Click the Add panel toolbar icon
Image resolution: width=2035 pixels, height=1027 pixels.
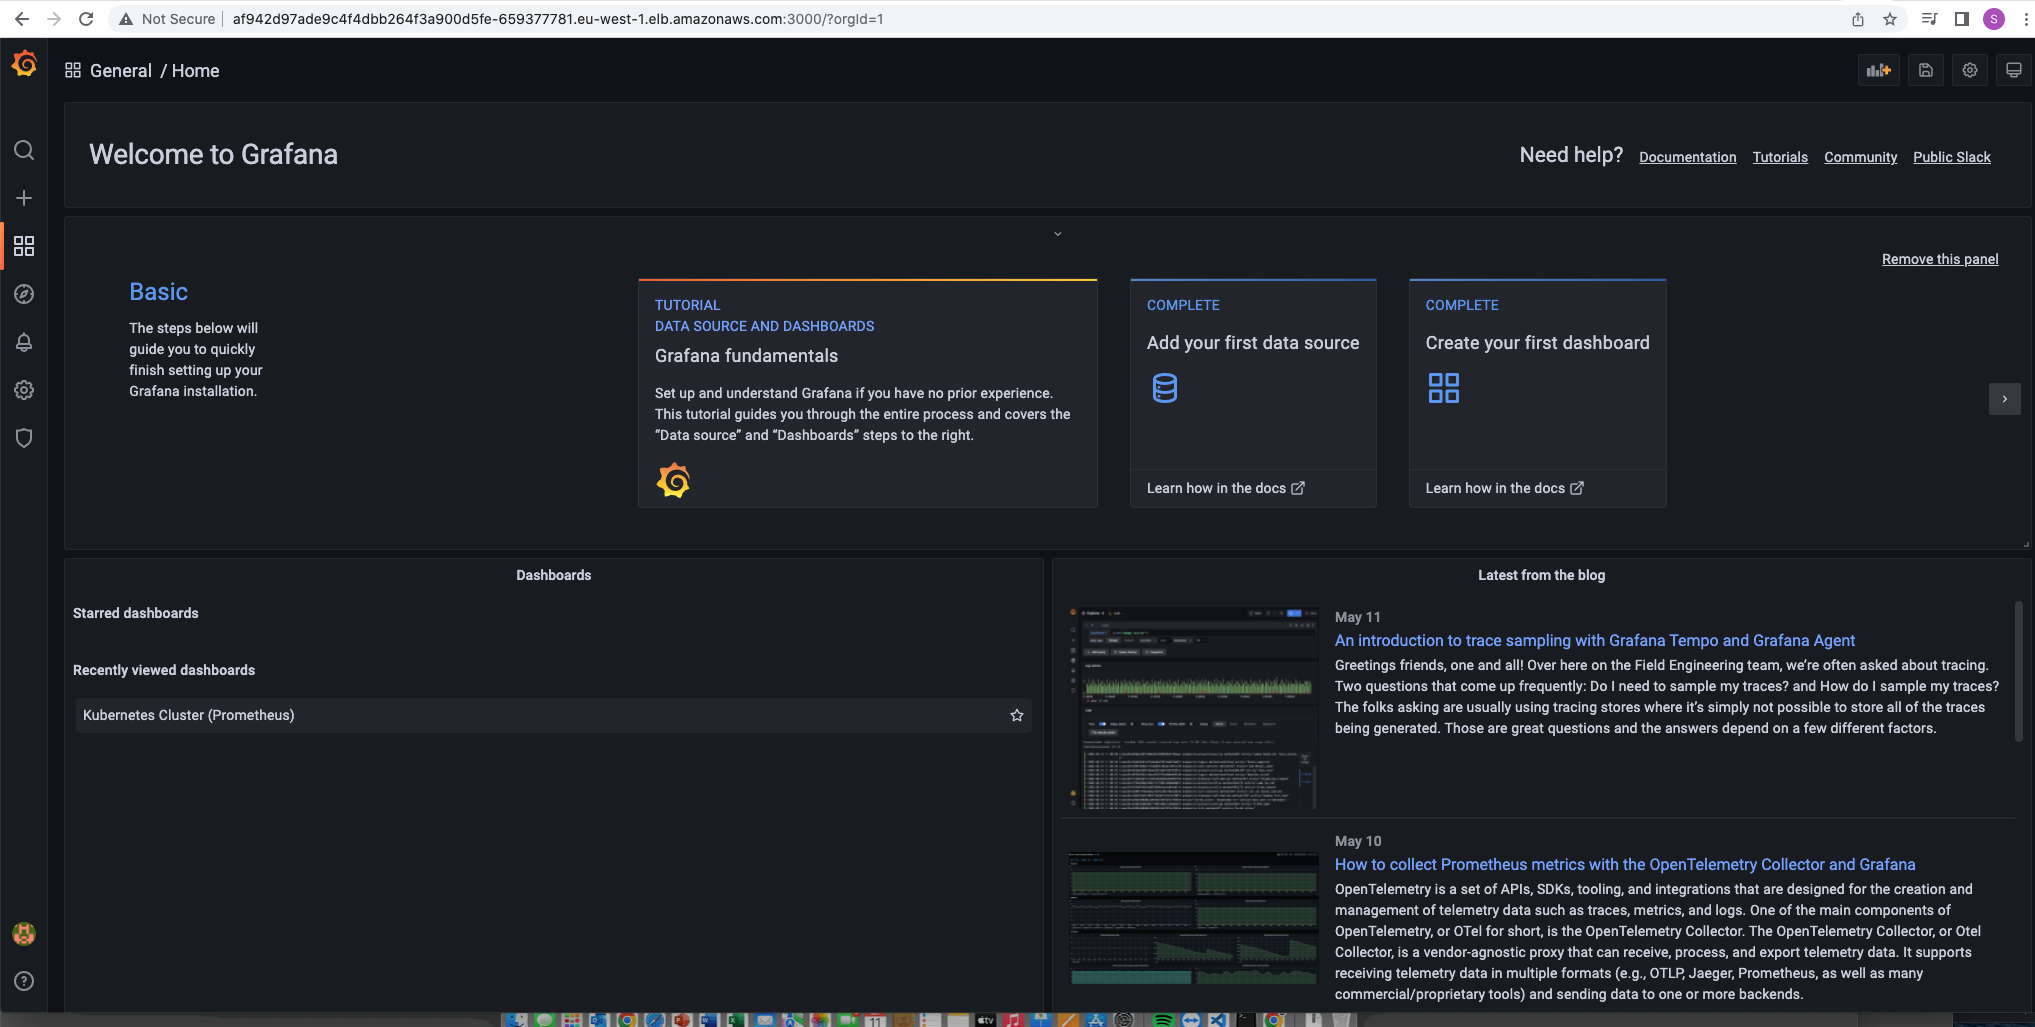coord(1879,70)
